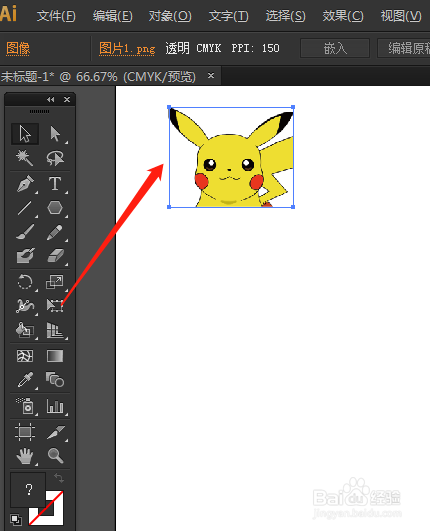The height and width of the screenshot is (531, 430).
Task: Select the Symbol Sprayer tool
Action: [25, 406]
